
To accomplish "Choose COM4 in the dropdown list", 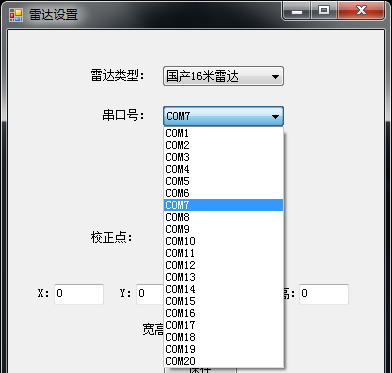I will [x=223, y=169].
